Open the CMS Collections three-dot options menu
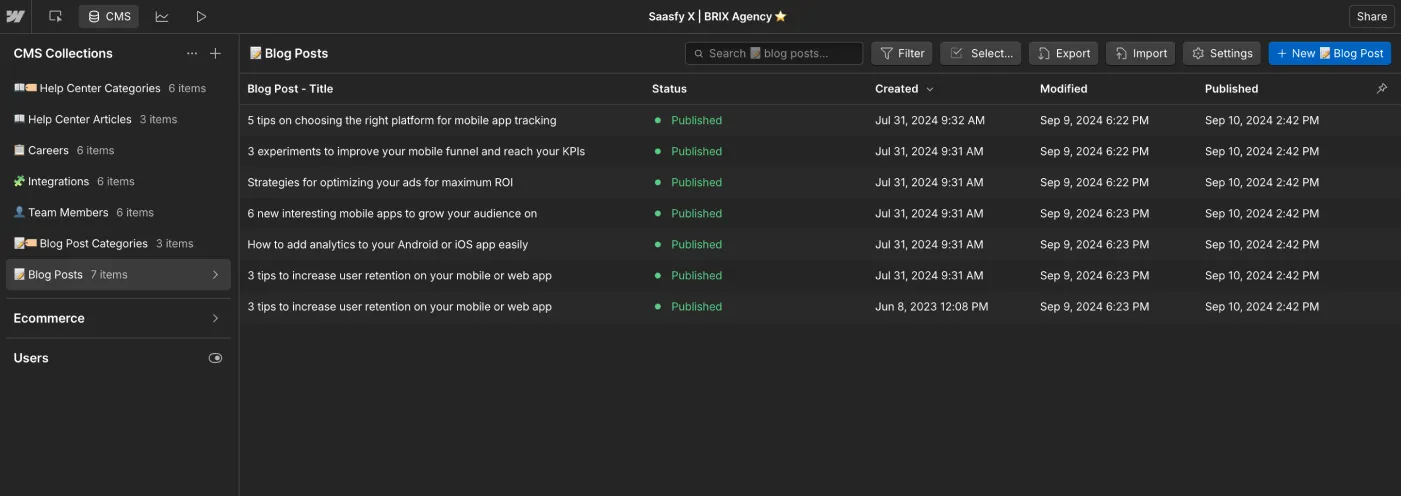Viewport: 1401px width, 496px height. [192, 53]
